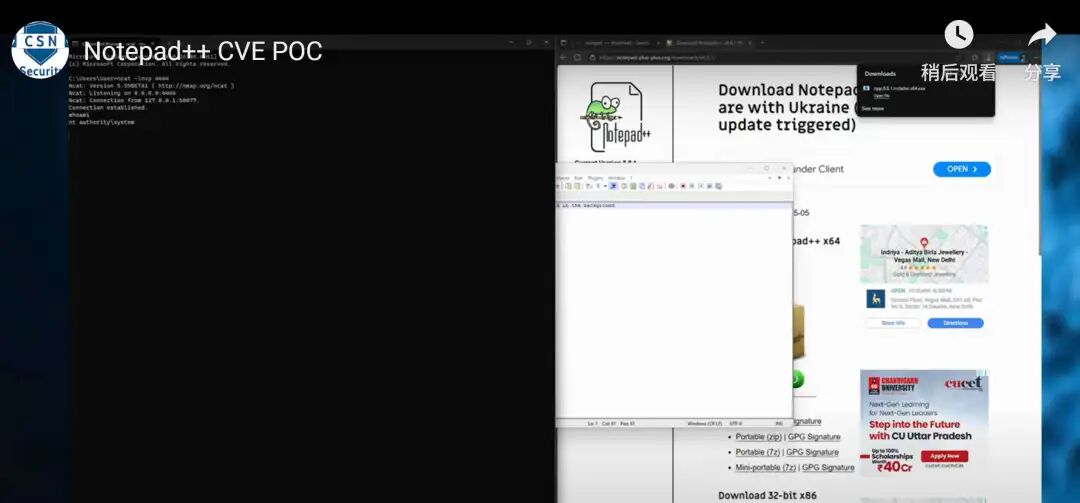Viewport: 1080px width, 503px height.
Task: Open a new browser tab with plus
Action: click(762, 43)
